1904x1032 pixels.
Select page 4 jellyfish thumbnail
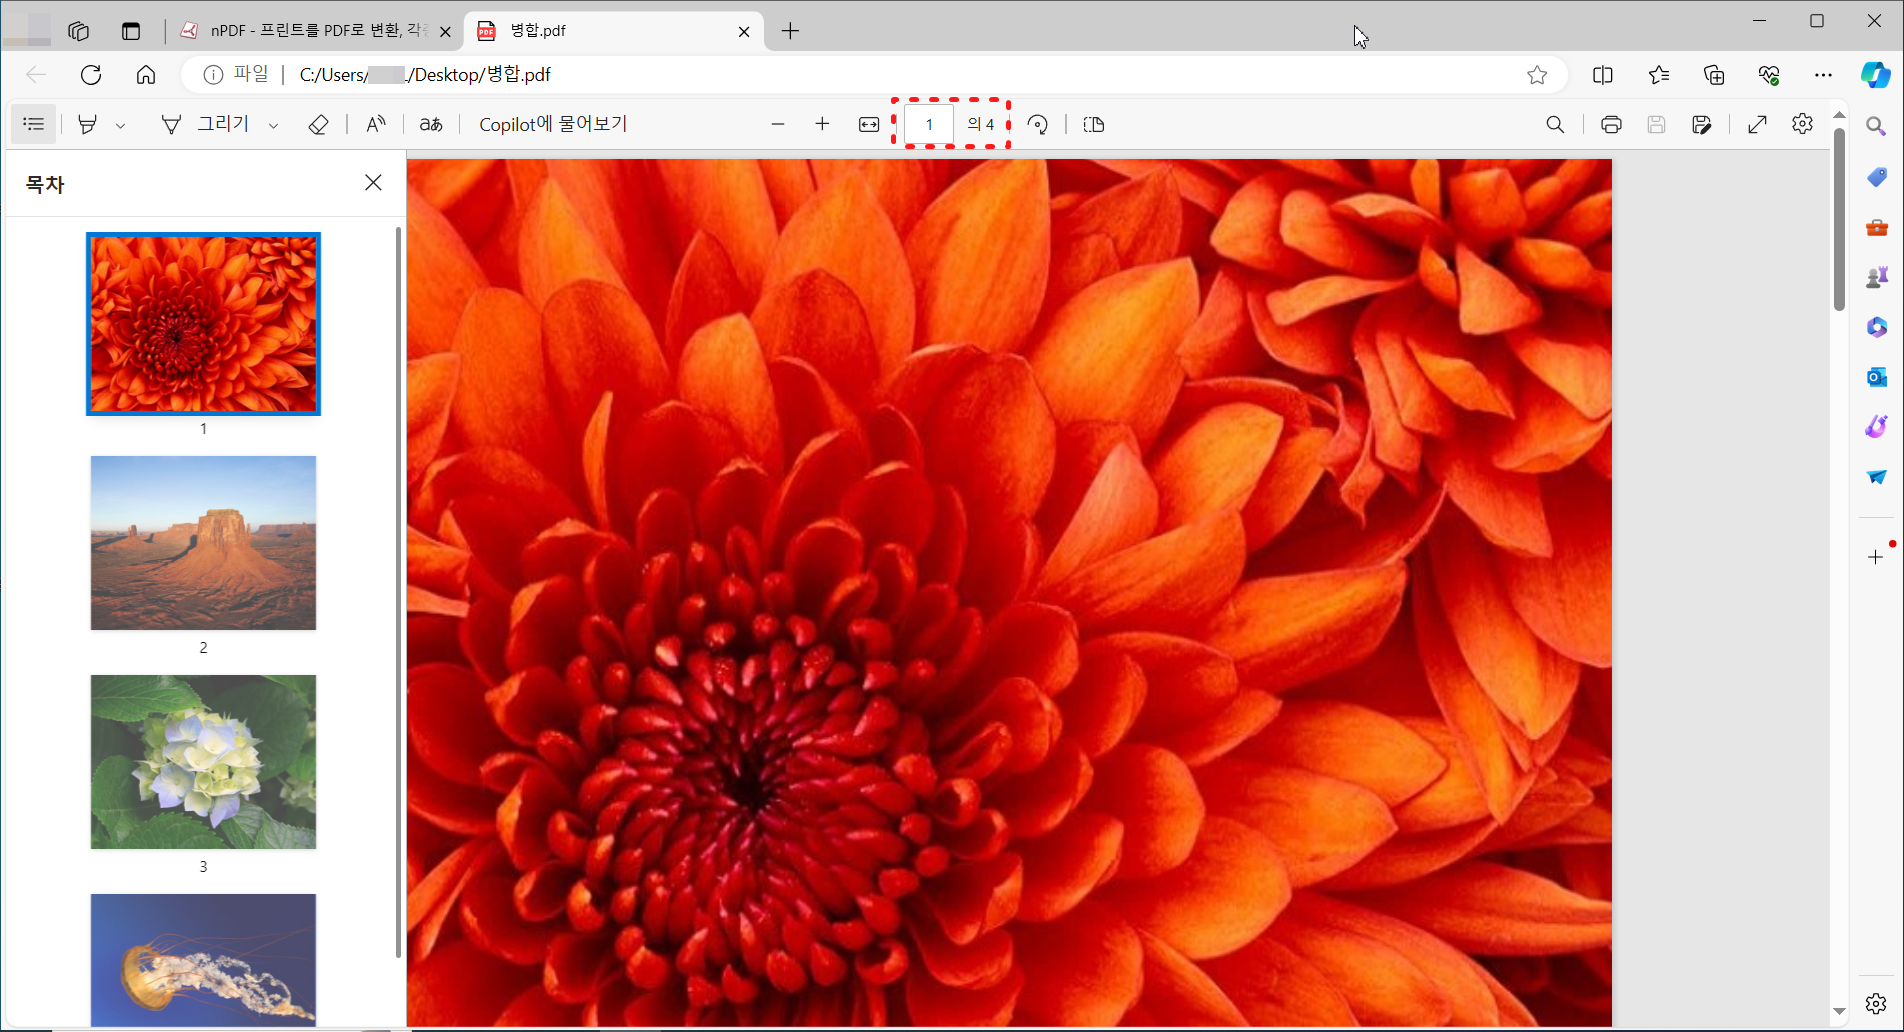click(203, 960)
